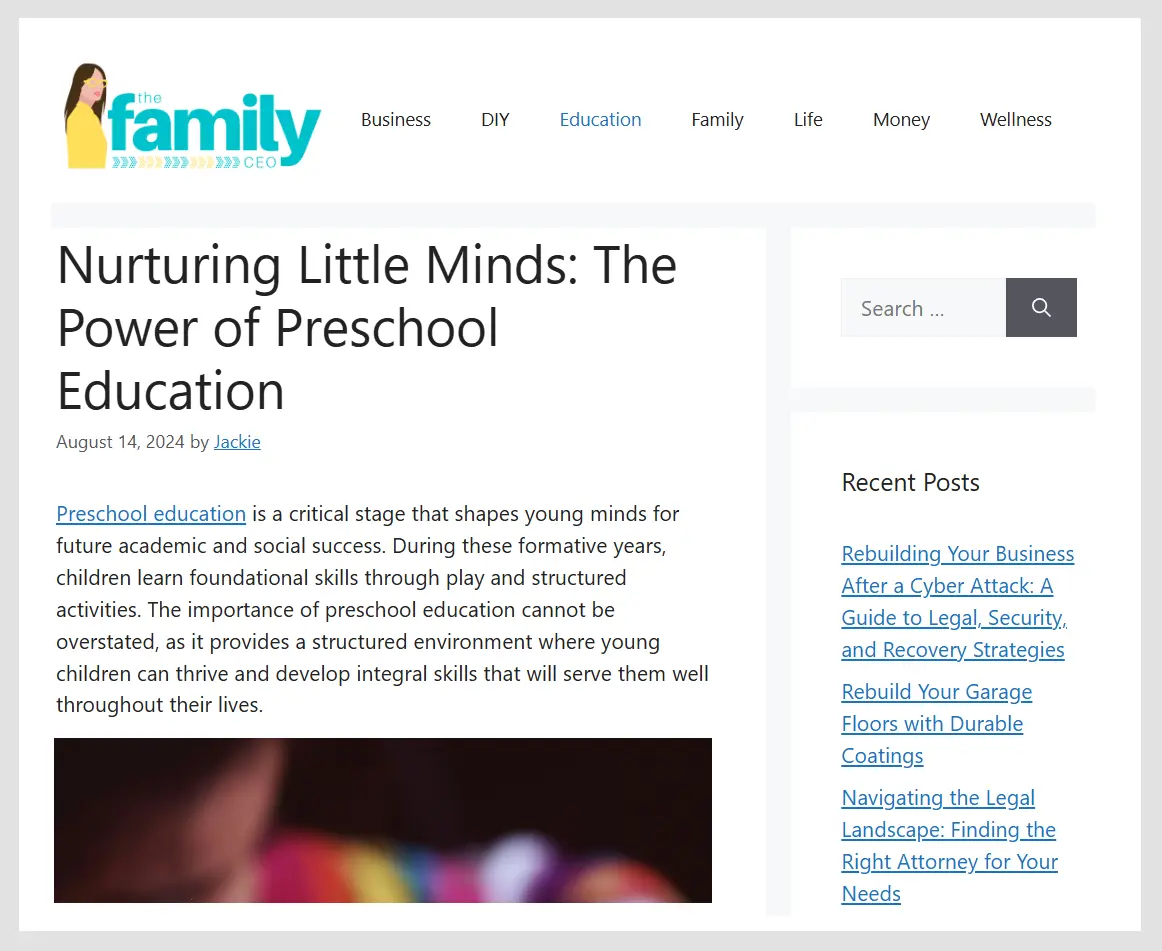Open the Money category
This screenshot has width=1162, height=951.
pos(901,120)
